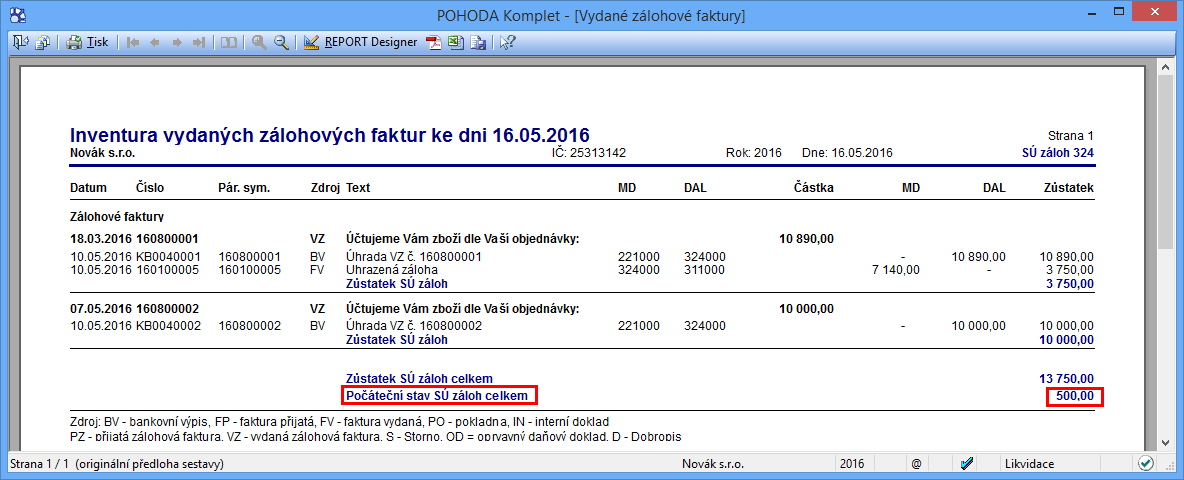This screenshot has width=1184, height=480.
Task: Click the Zálohové faktury section heading
Action: pyautogui.click(x=117, y=217)
